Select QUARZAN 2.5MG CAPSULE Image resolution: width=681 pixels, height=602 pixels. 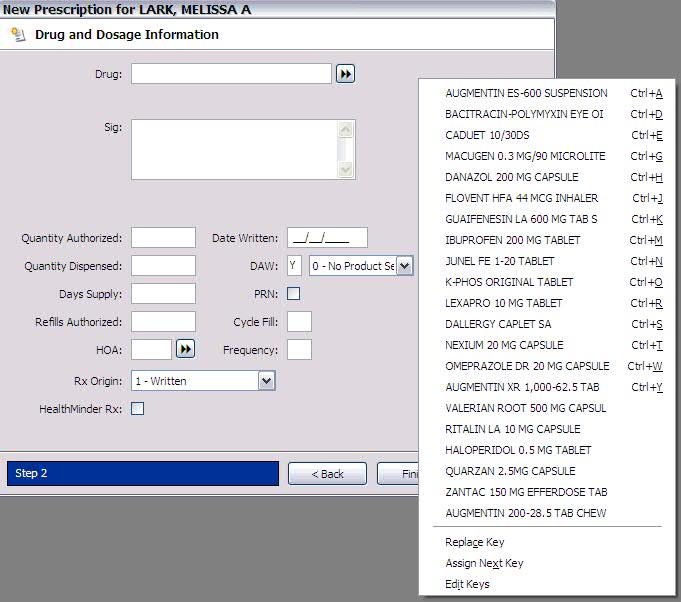click(547, 471)
